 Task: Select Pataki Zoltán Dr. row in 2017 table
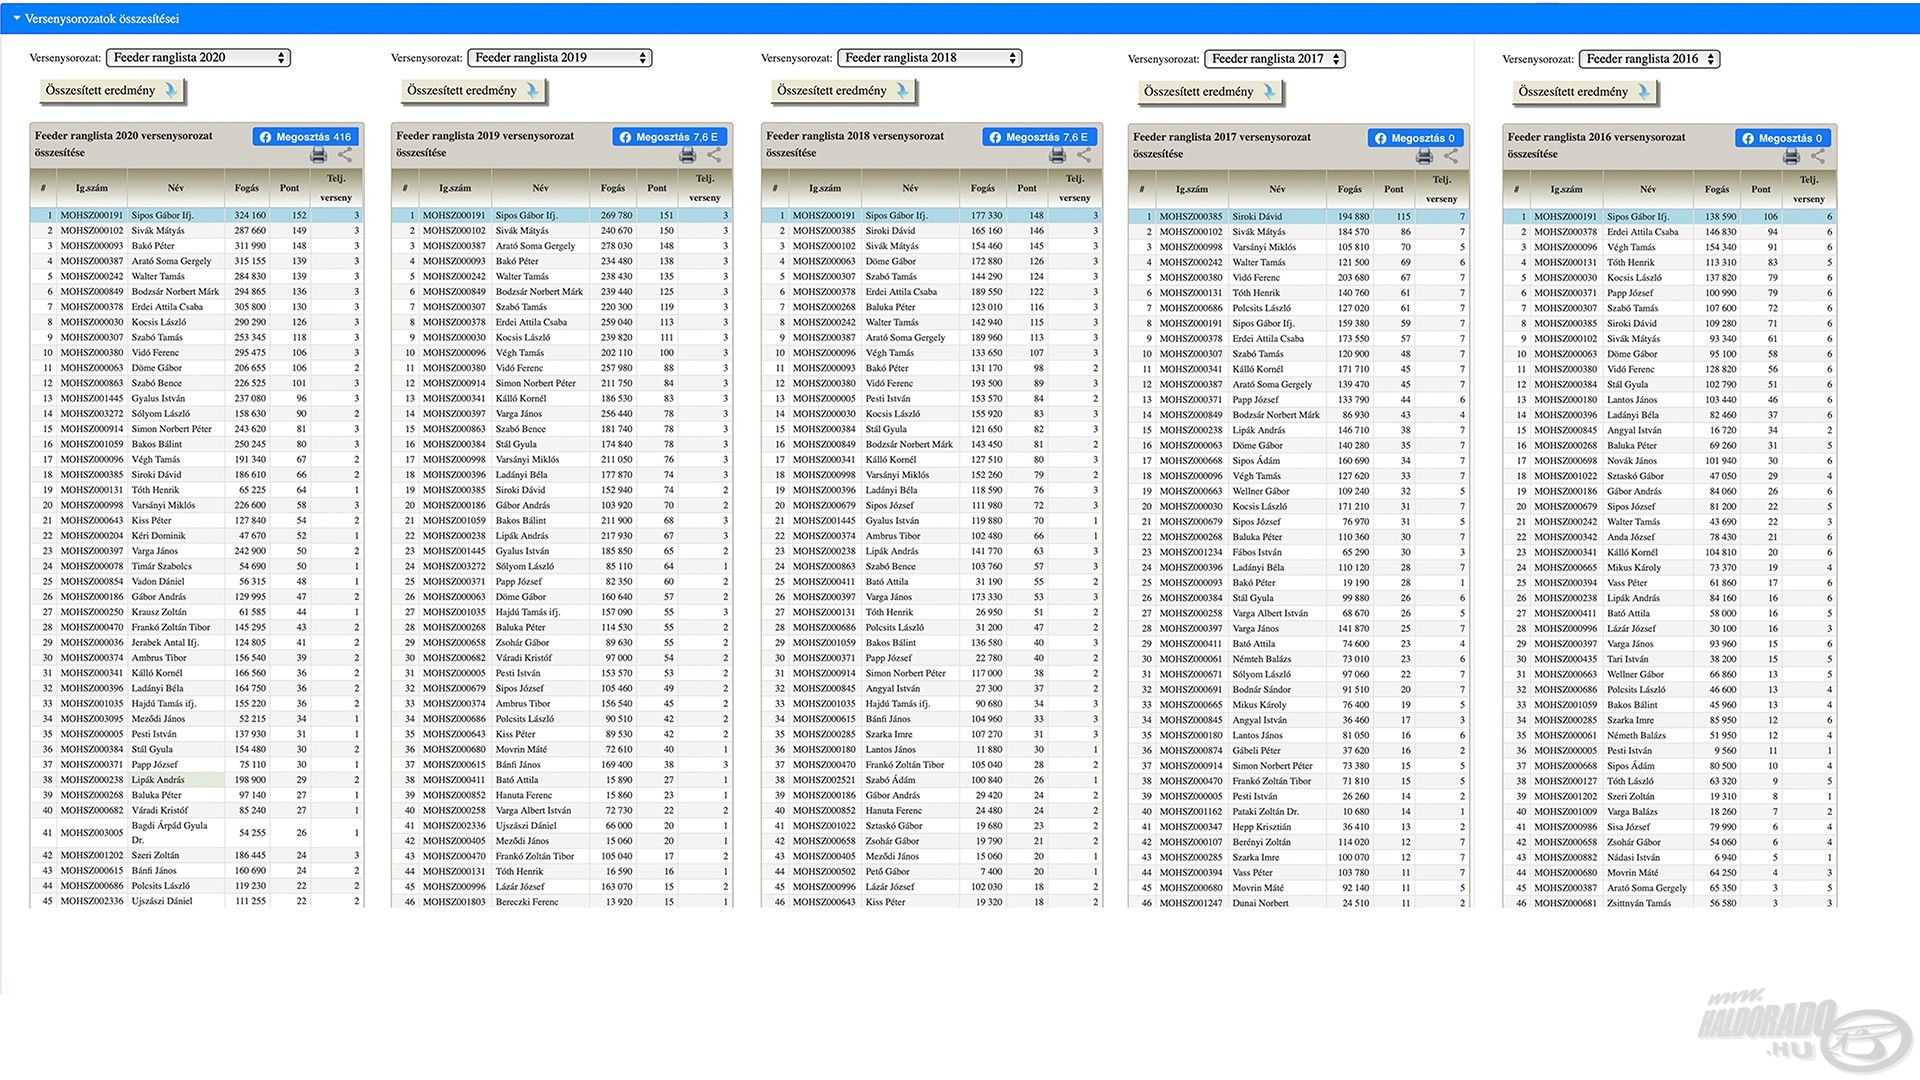point(1299,812)
